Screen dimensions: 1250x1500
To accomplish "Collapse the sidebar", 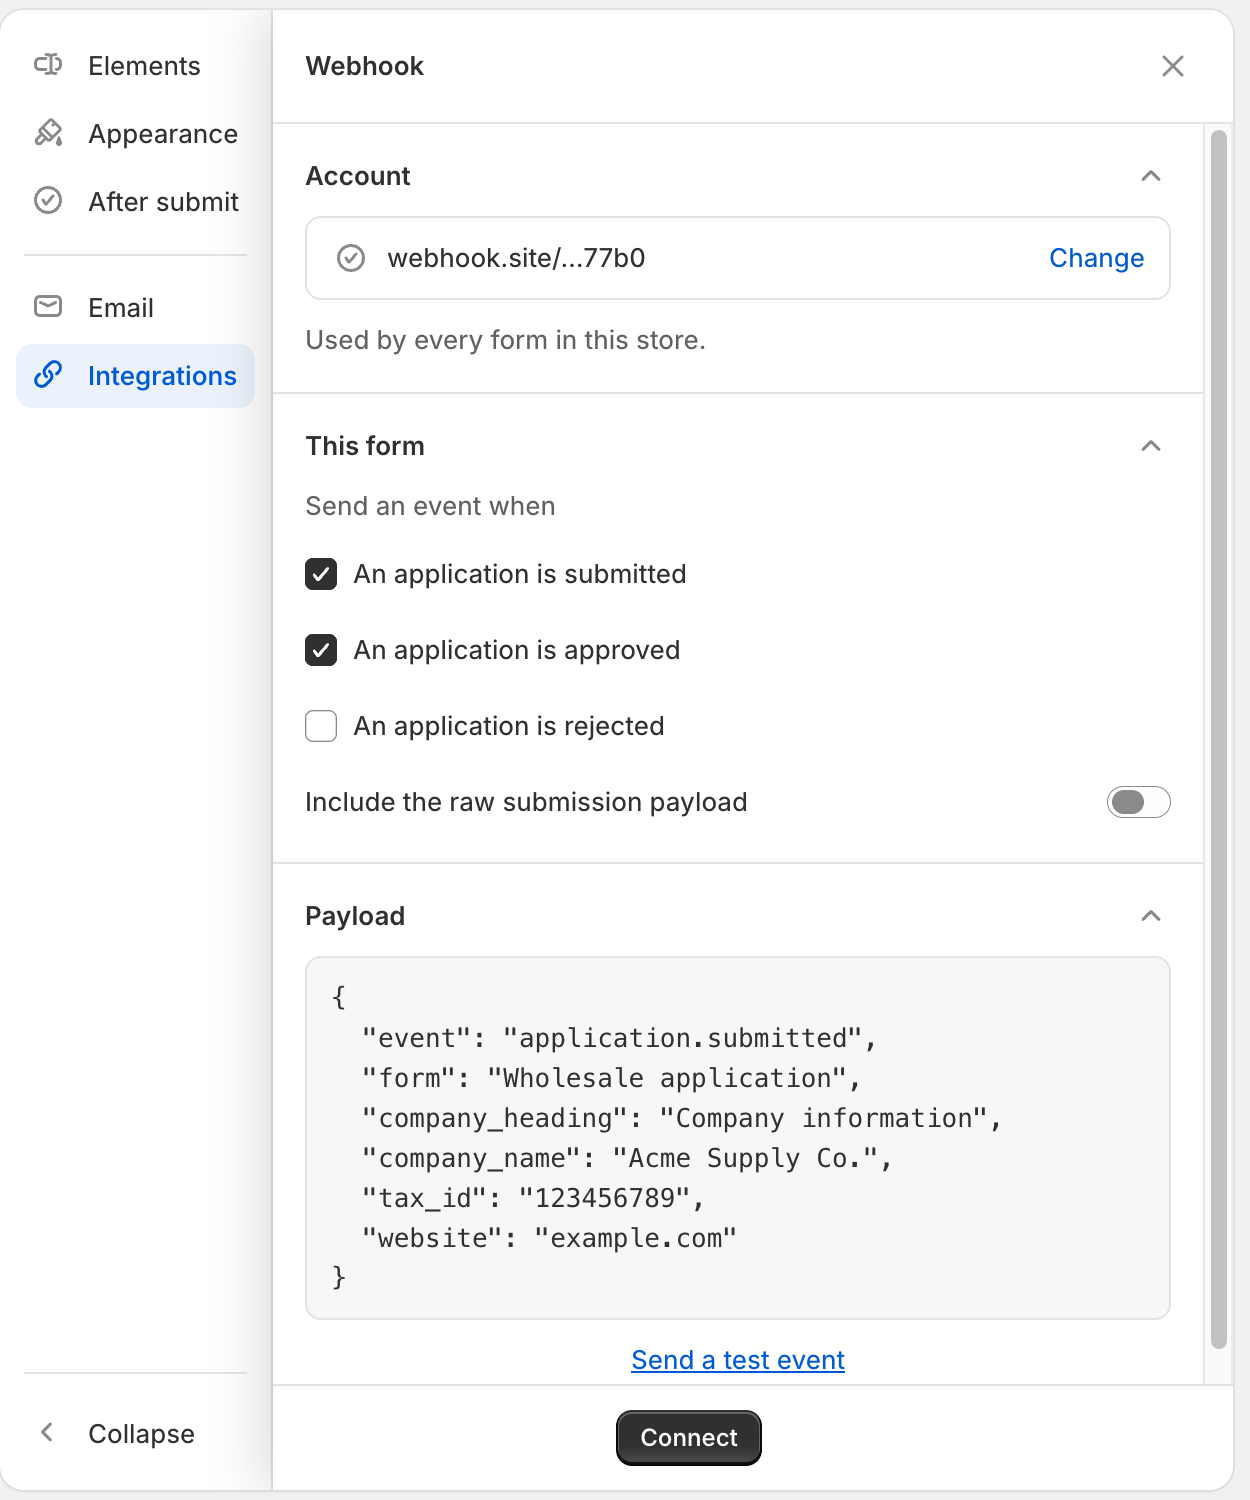I will [135, 1433].
